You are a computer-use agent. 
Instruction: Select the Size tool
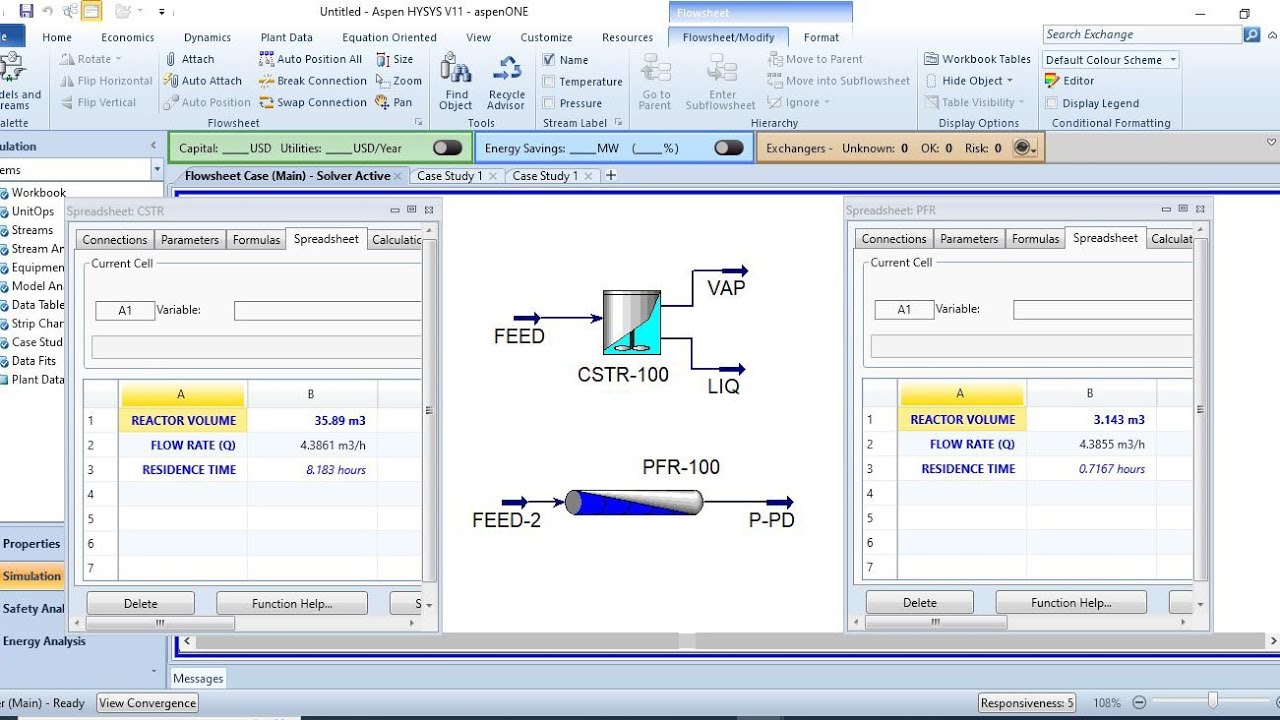(394, 59)
